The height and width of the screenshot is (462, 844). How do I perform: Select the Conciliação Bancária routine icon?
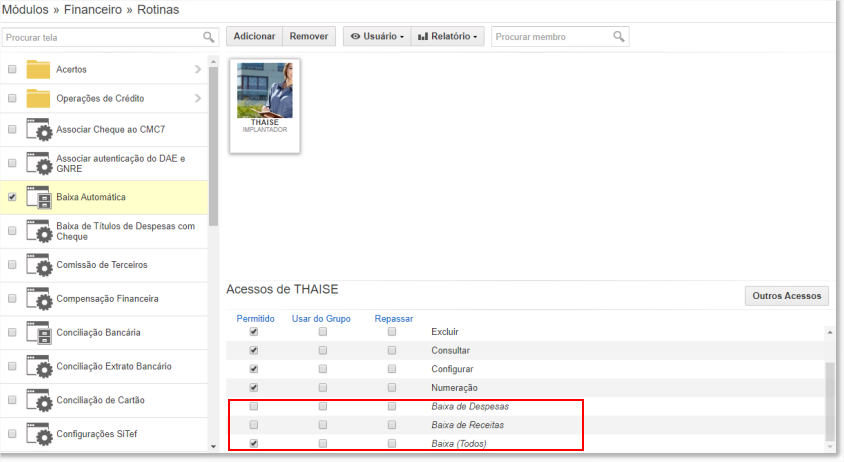click(39, 333)
